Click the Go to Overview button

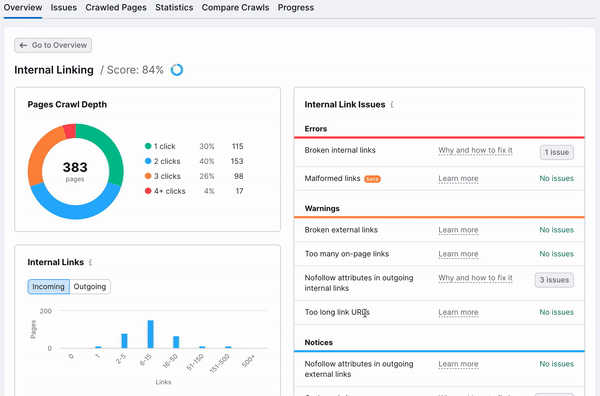[53, 45]
